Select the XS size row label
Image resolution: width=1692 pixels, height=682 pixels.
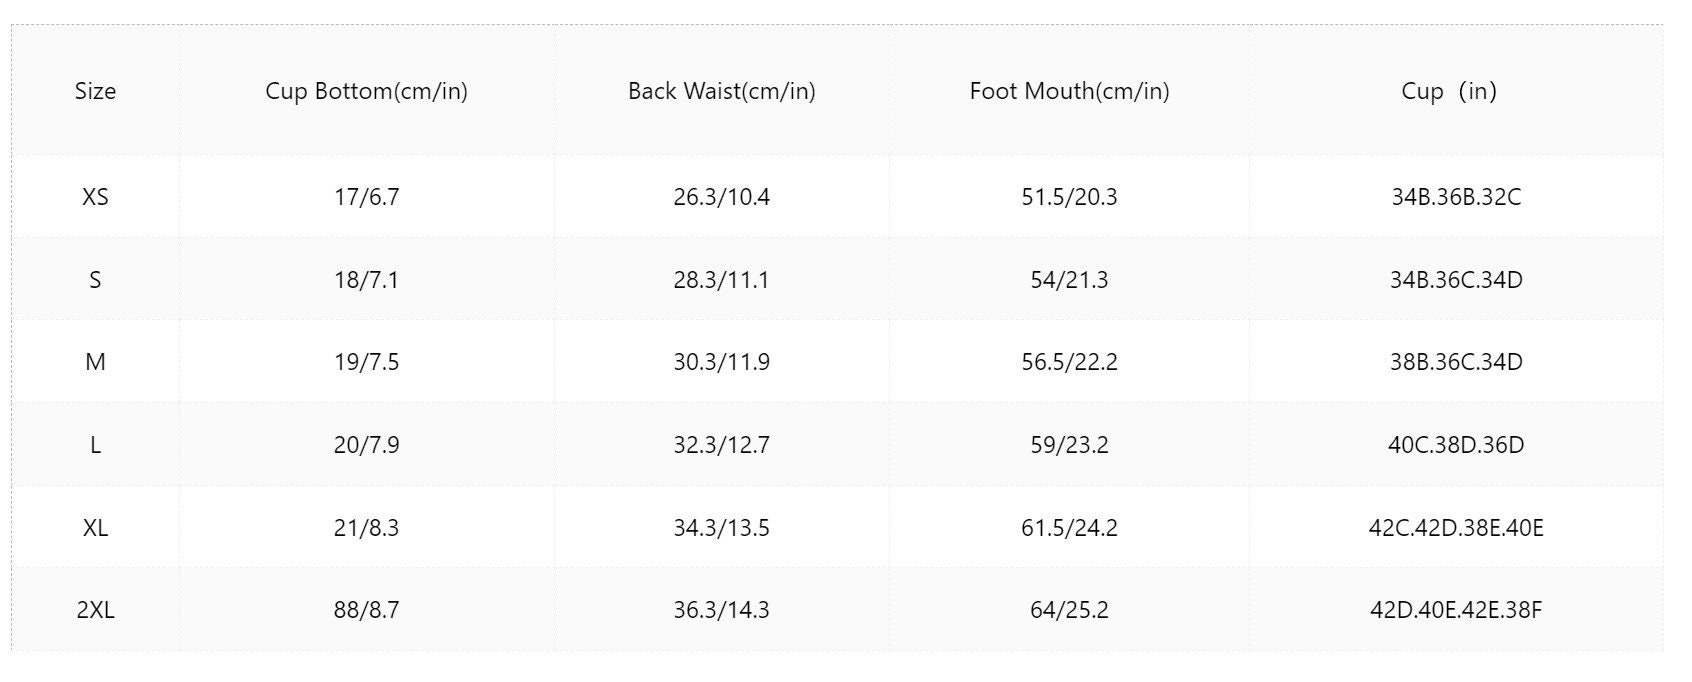point(95,197)
